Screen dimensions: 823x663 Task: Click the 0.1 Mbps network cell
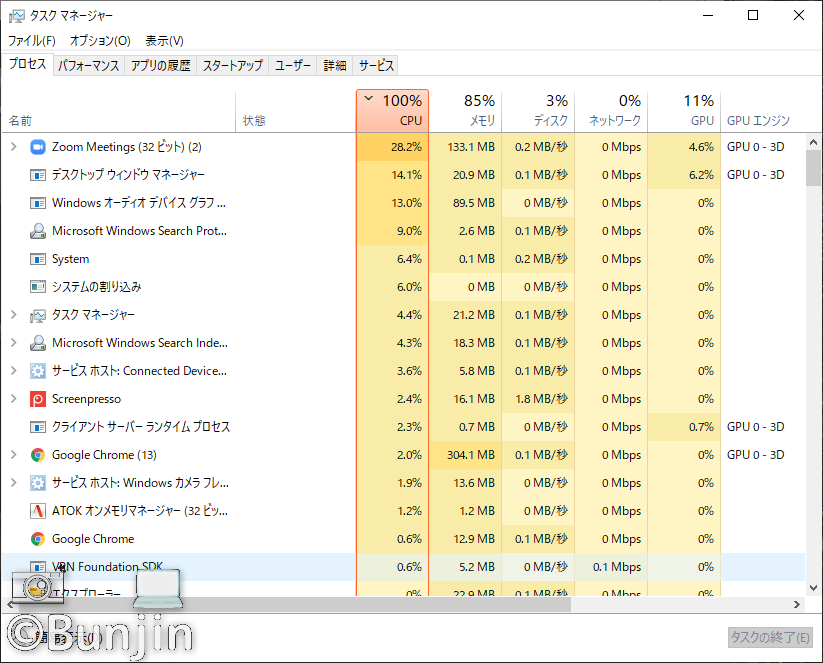point(611,567)
